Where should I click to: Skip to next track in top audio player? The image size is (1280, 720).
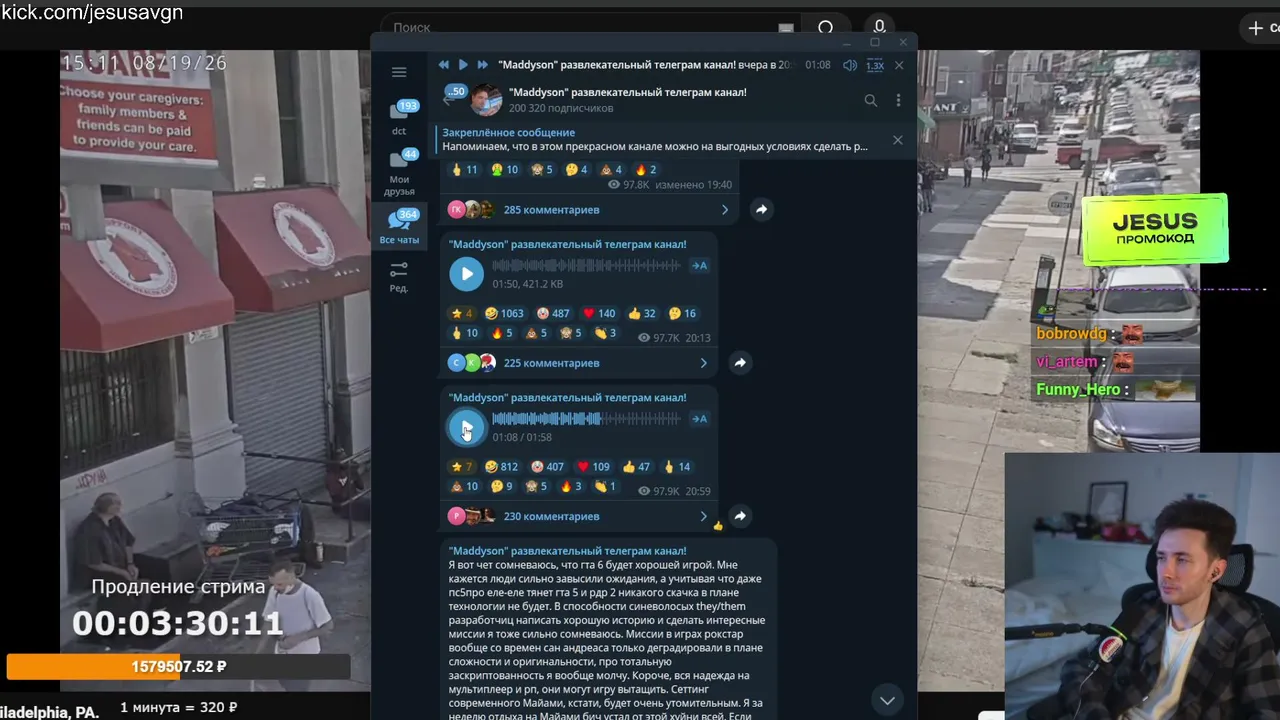pyautogui.click(x=482, y=65)
